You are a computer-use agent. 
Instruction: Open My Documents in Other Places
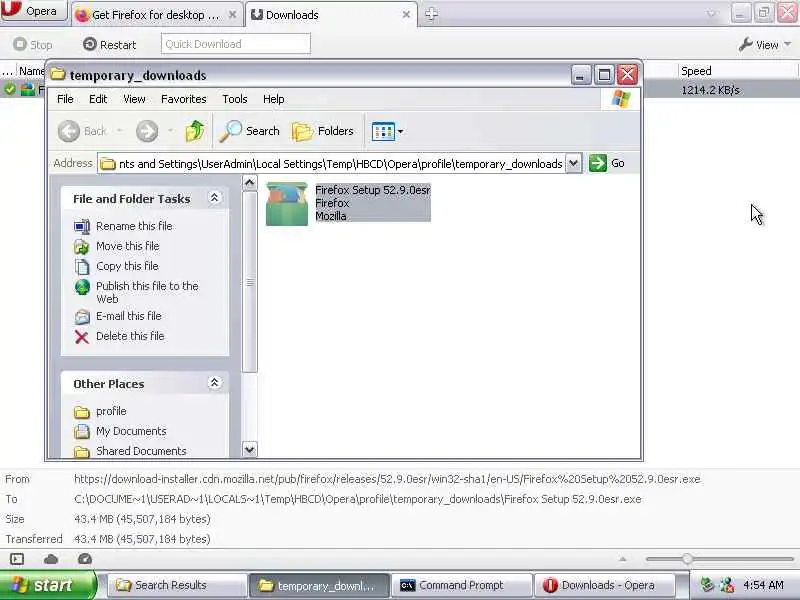tap(131, 431)
